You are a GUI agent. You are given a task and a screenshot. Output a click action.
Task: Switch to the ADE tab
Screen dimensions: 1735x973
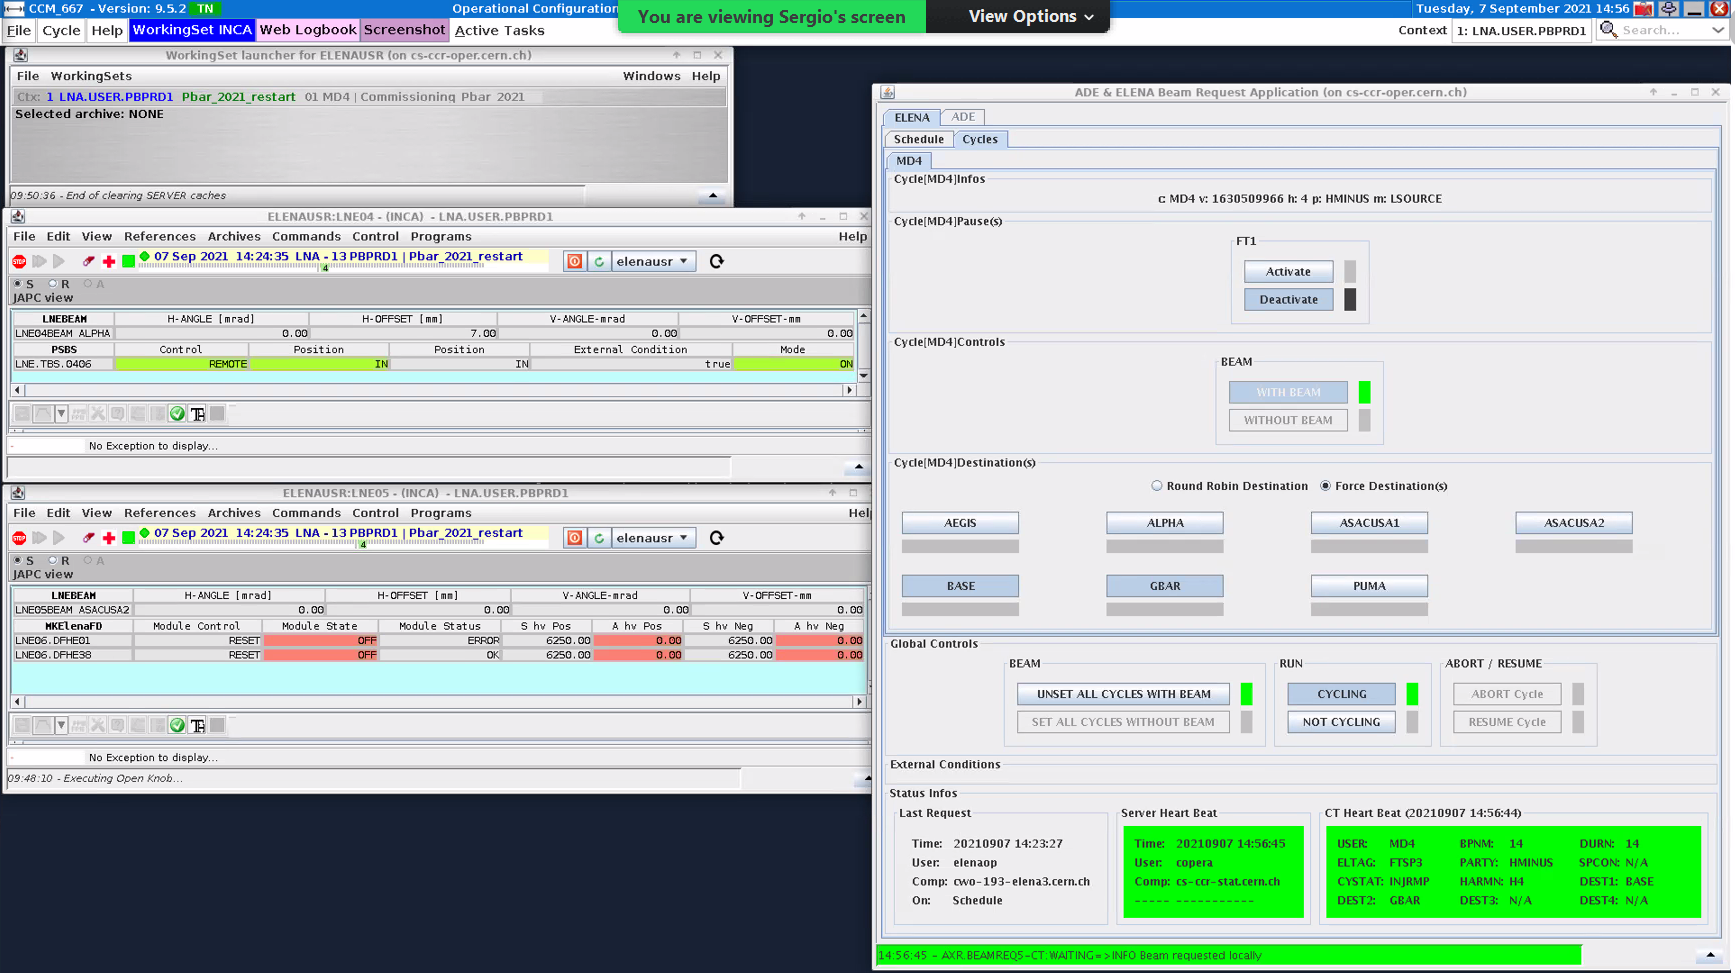click(x=962, y=117)
